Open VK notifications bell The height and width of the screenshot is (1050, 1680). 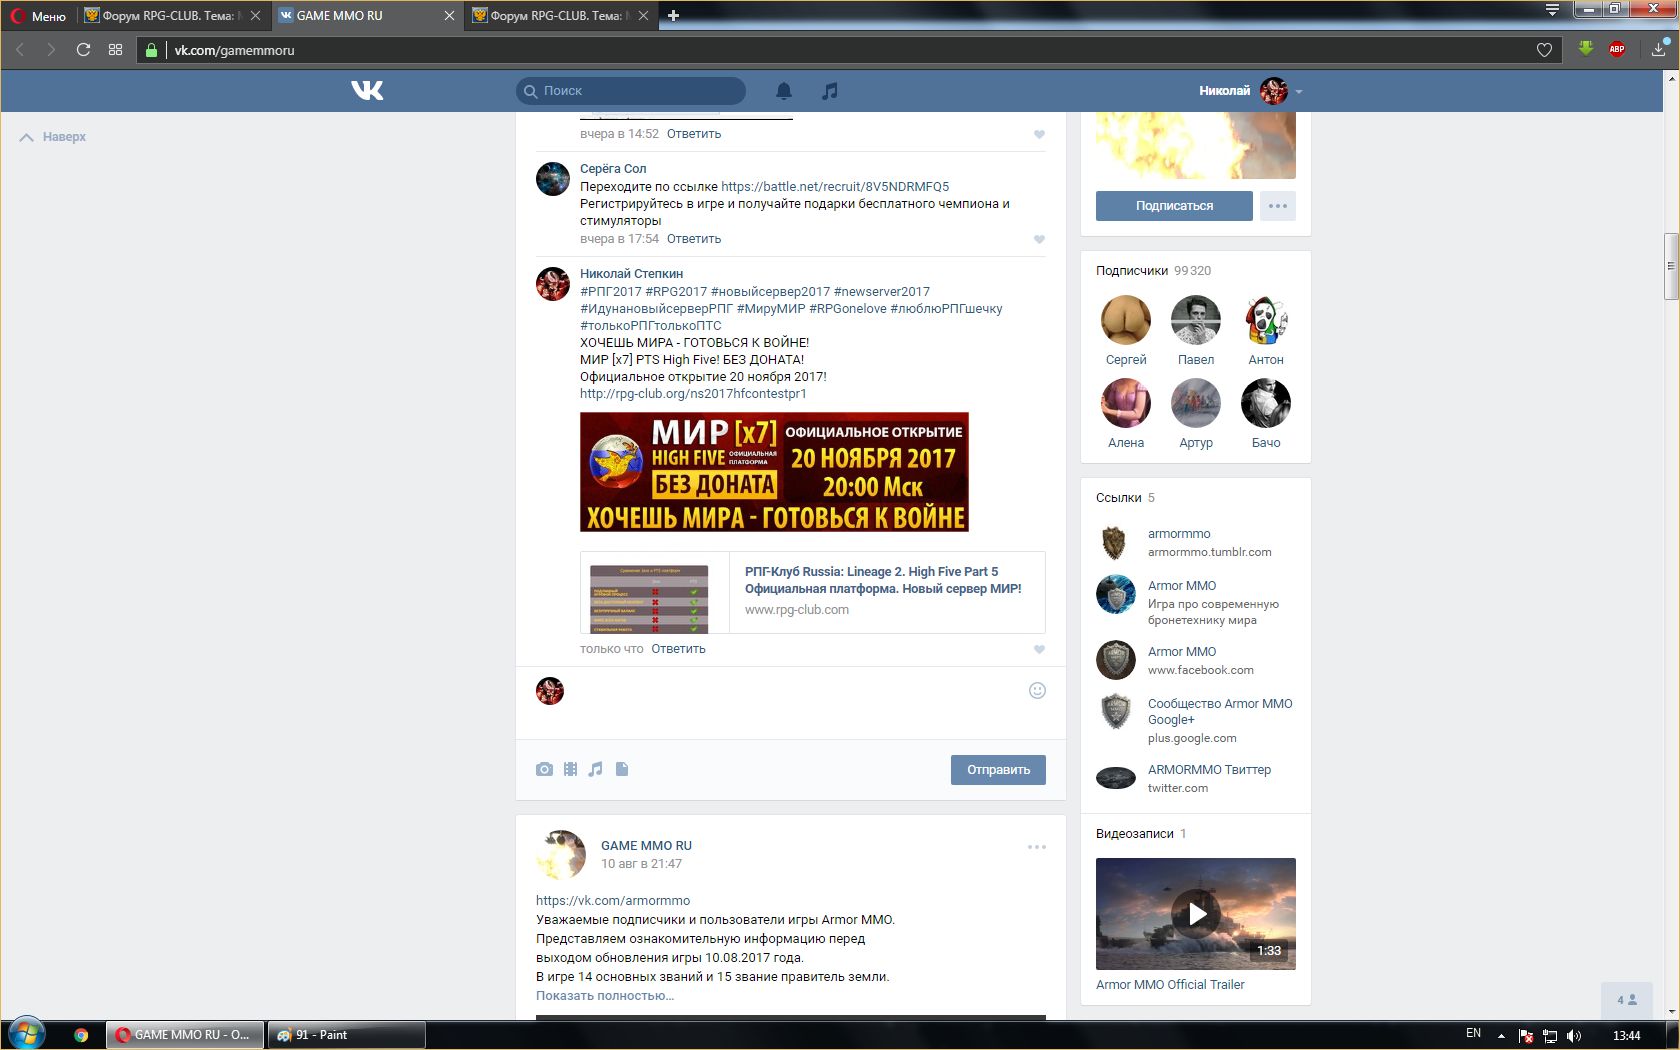click(x=784, y=91)
